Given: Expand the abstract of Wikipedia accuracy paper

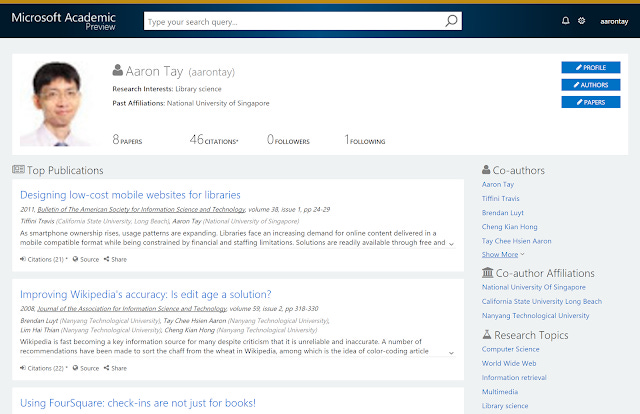Looking at the screenshot, I should (451, 353).
